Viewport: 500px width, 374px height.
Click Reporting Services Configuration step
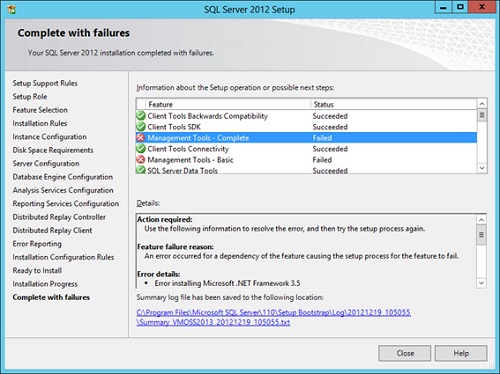(x=66, y=203)
